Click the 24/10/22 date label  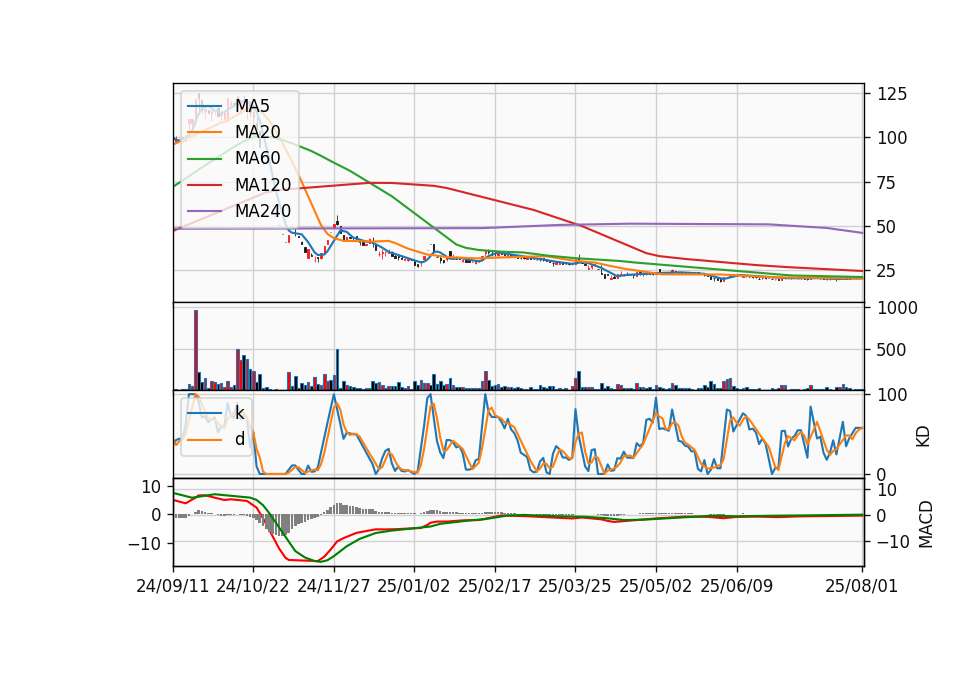tap(253, 586)
